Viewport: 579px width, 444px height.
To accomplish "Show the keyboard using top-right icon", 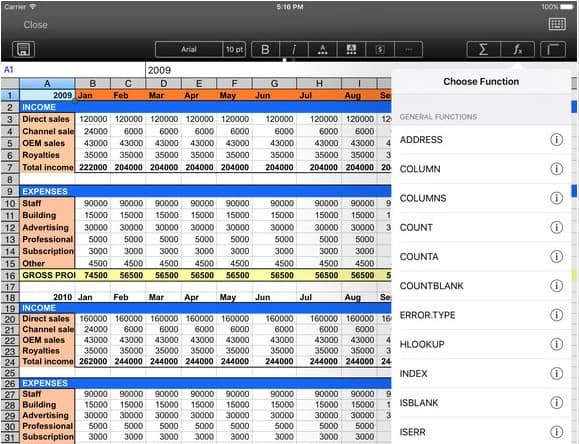I will click(x=557, y=24).
